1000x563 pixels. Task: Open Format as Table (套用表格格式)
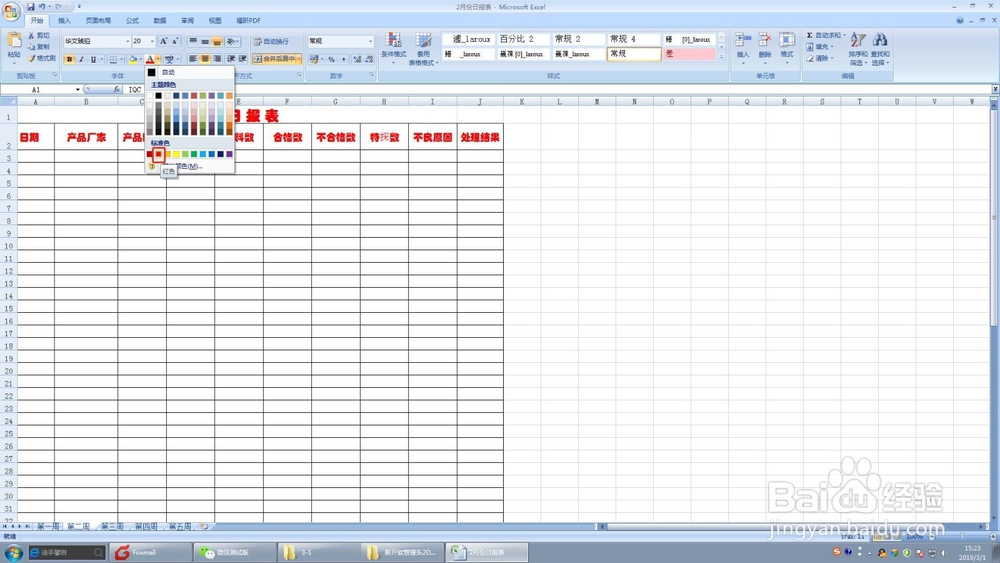click(x=423, y=48)
